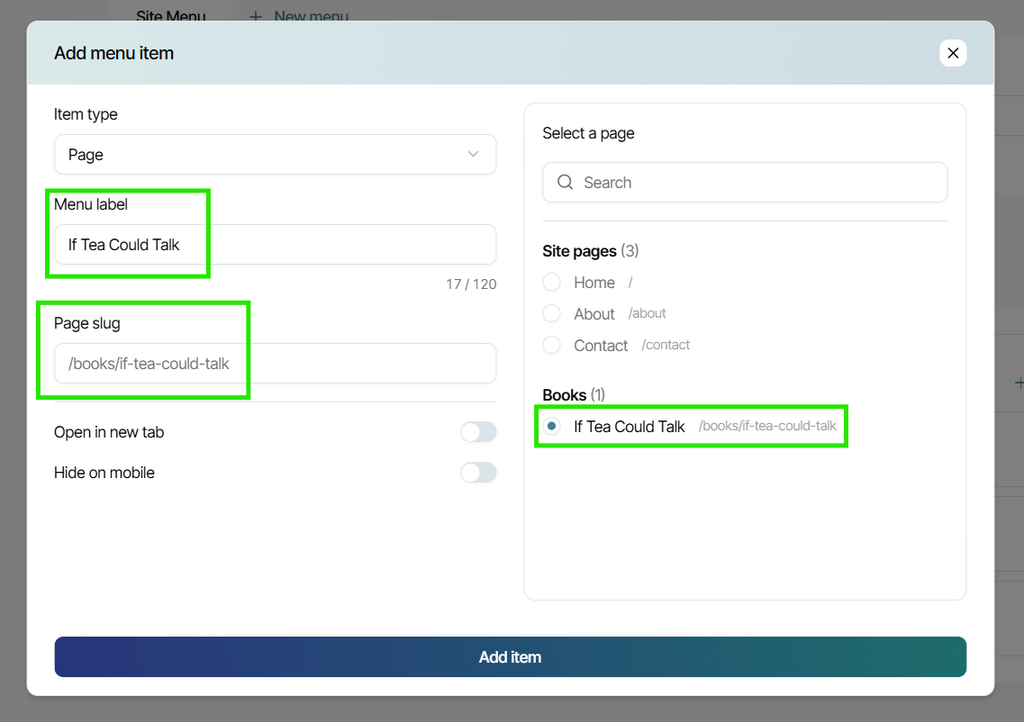Select the If Tea Could Talk book radio
Image resolution: width=1024 pixels, height=722 pixels.
click(x=552, y=426)
